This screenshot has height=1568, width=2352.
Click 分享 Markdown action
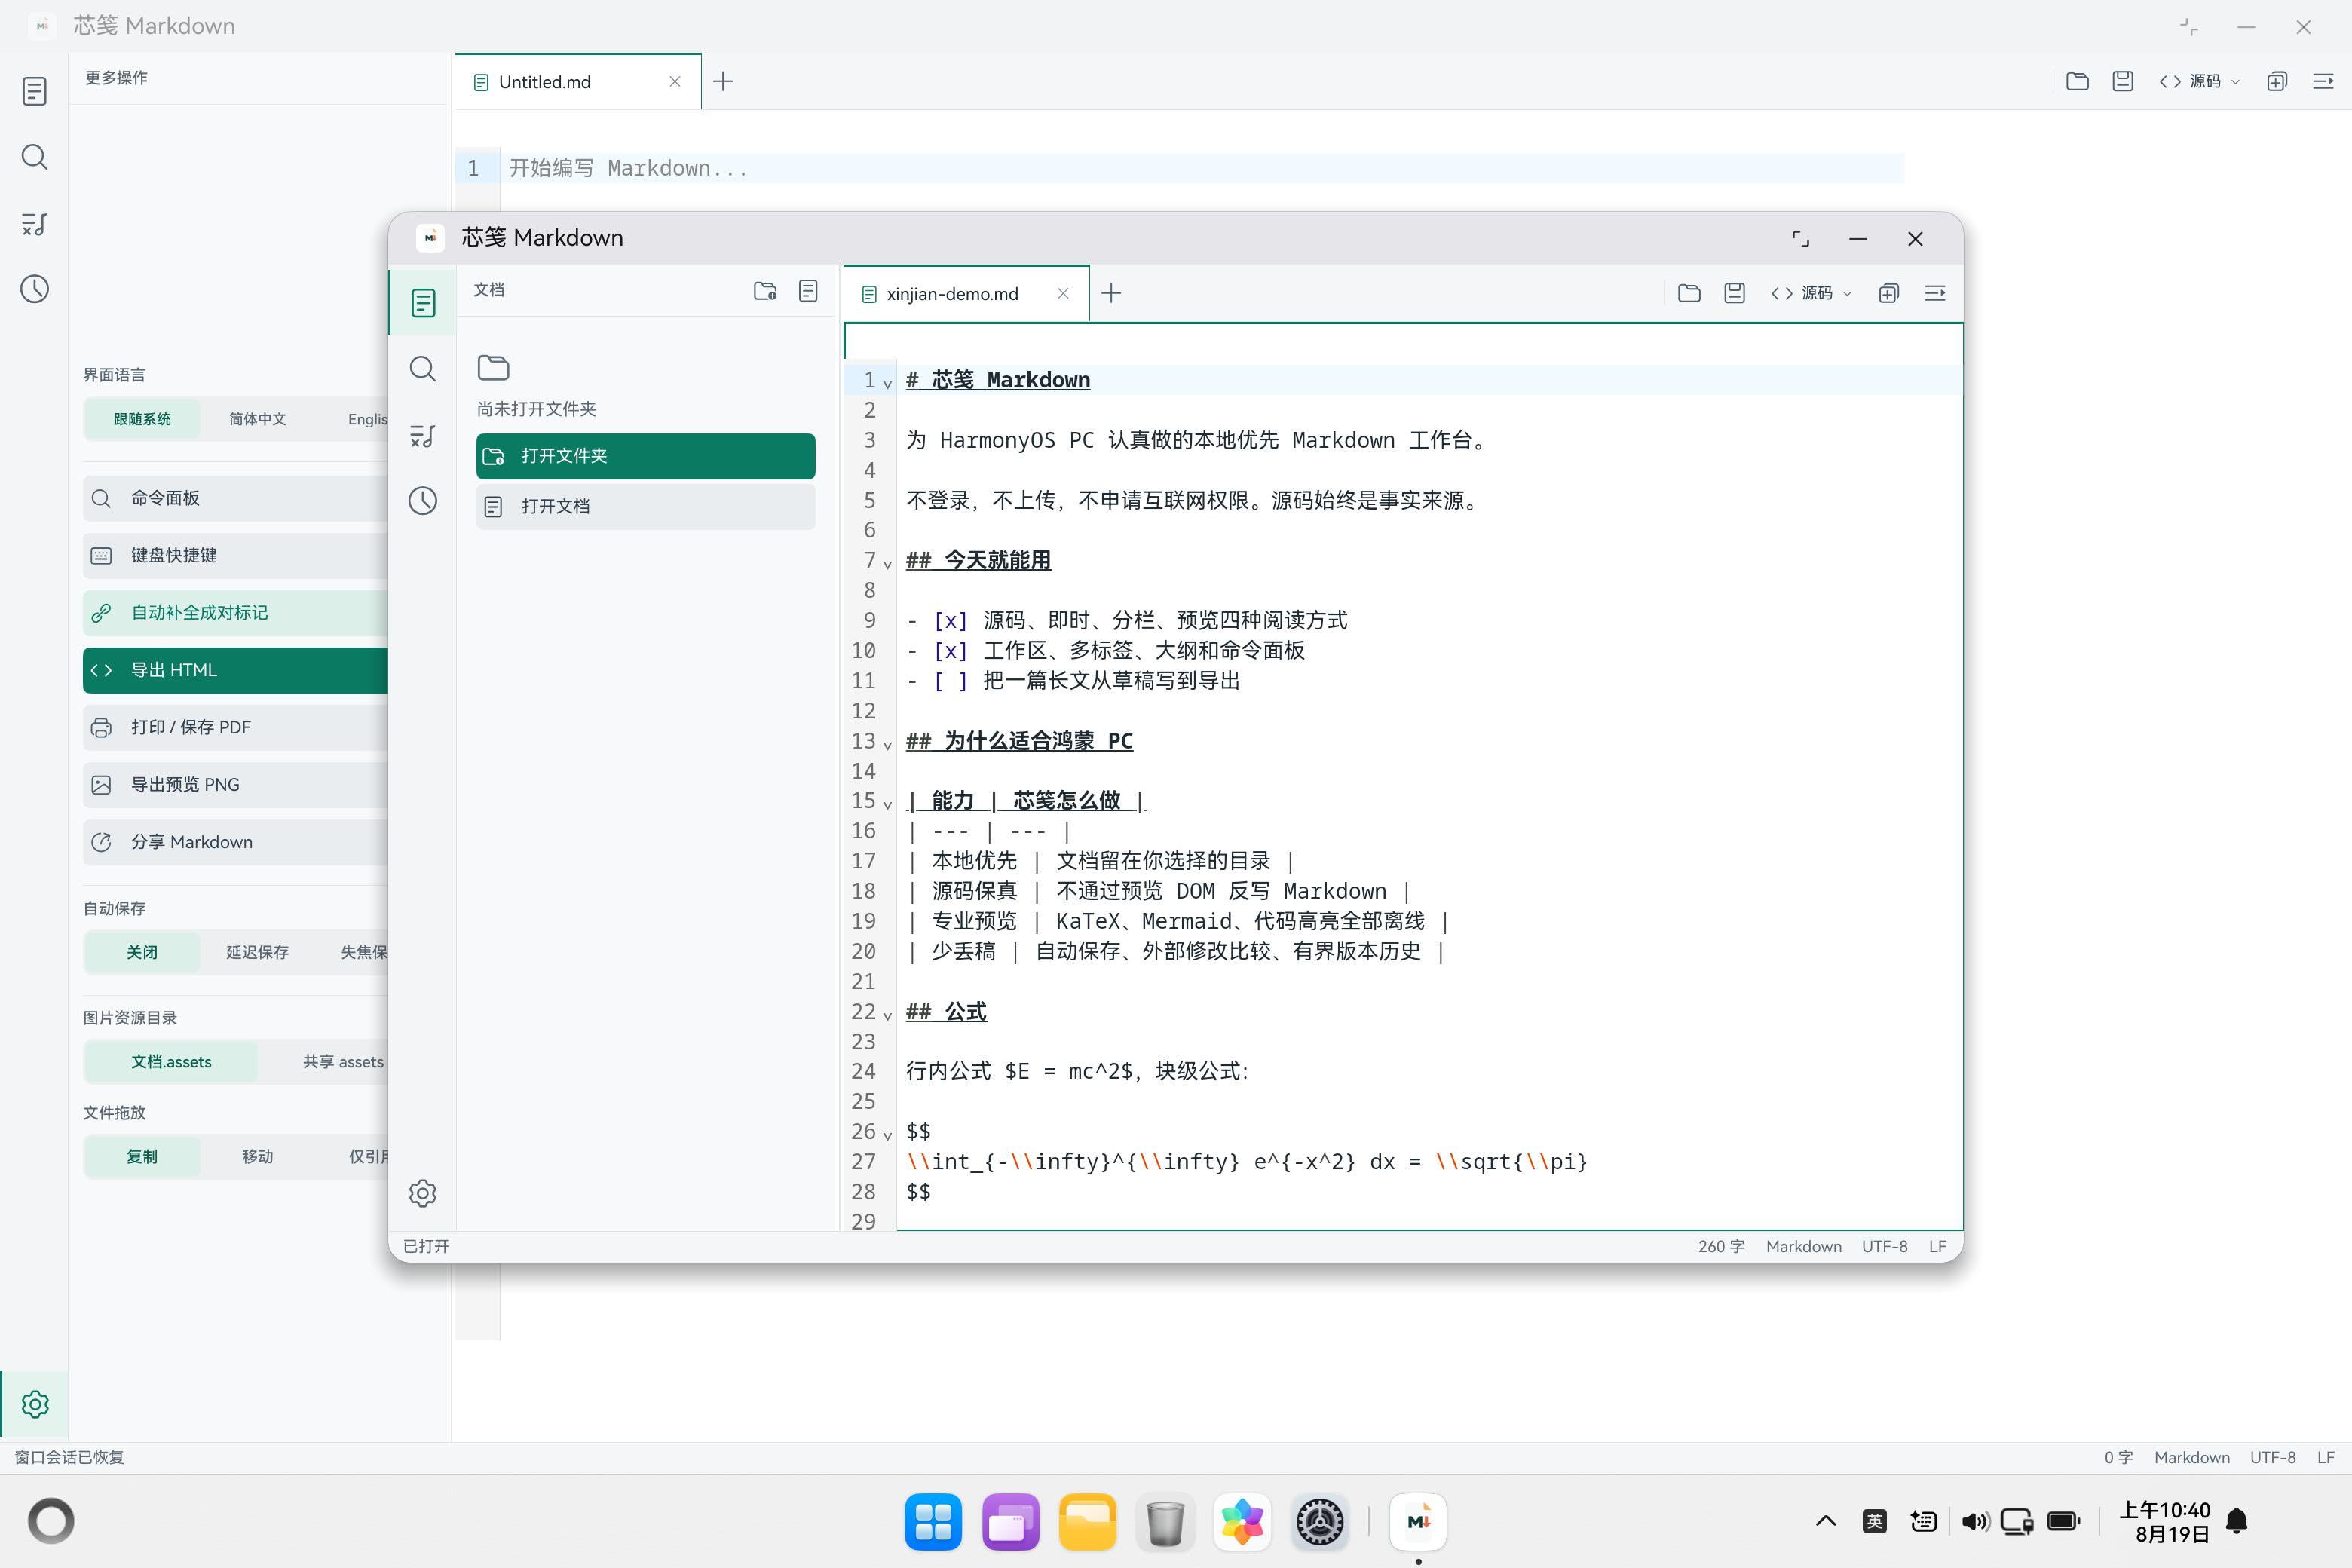tap(235, 842)
